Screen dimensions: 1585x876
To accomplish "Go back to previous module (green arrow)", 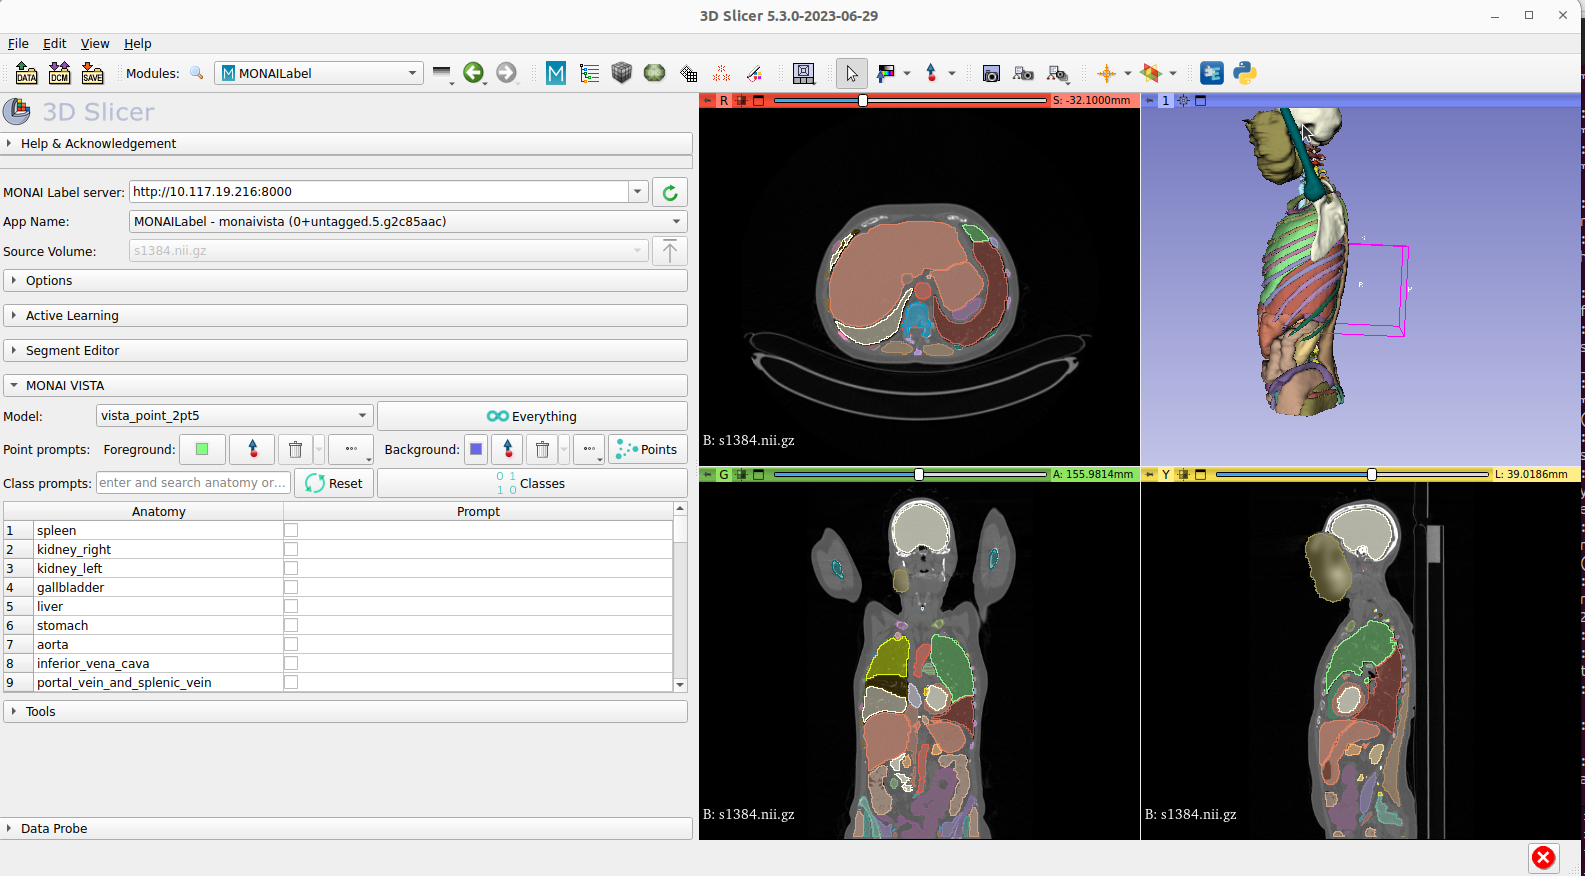I will [474, 73].
